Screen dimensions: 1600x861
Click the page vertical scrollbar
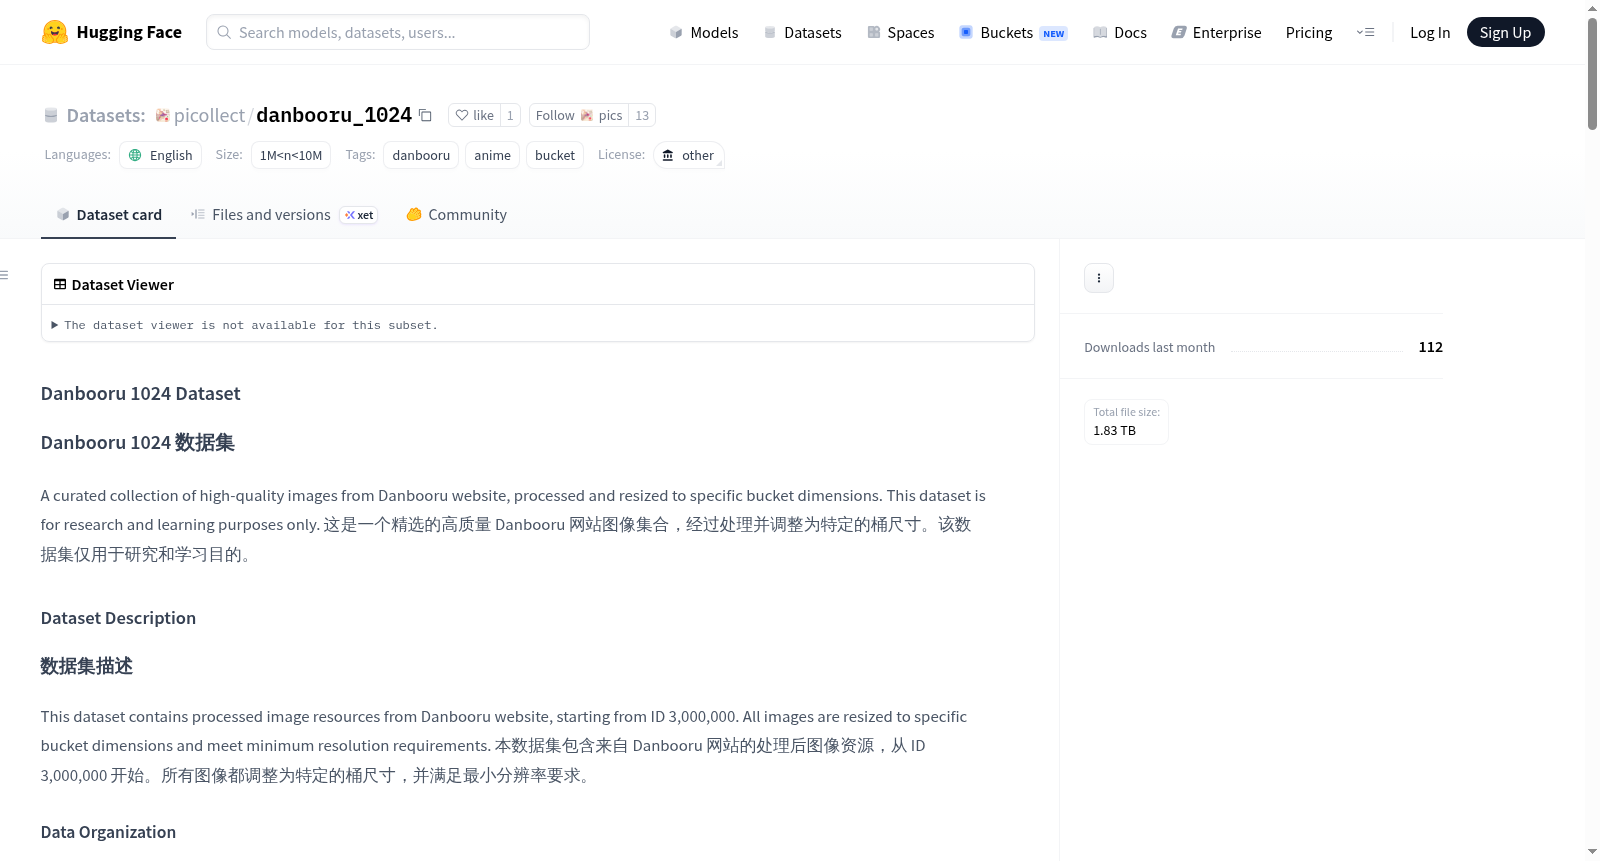coord(1592,74)
